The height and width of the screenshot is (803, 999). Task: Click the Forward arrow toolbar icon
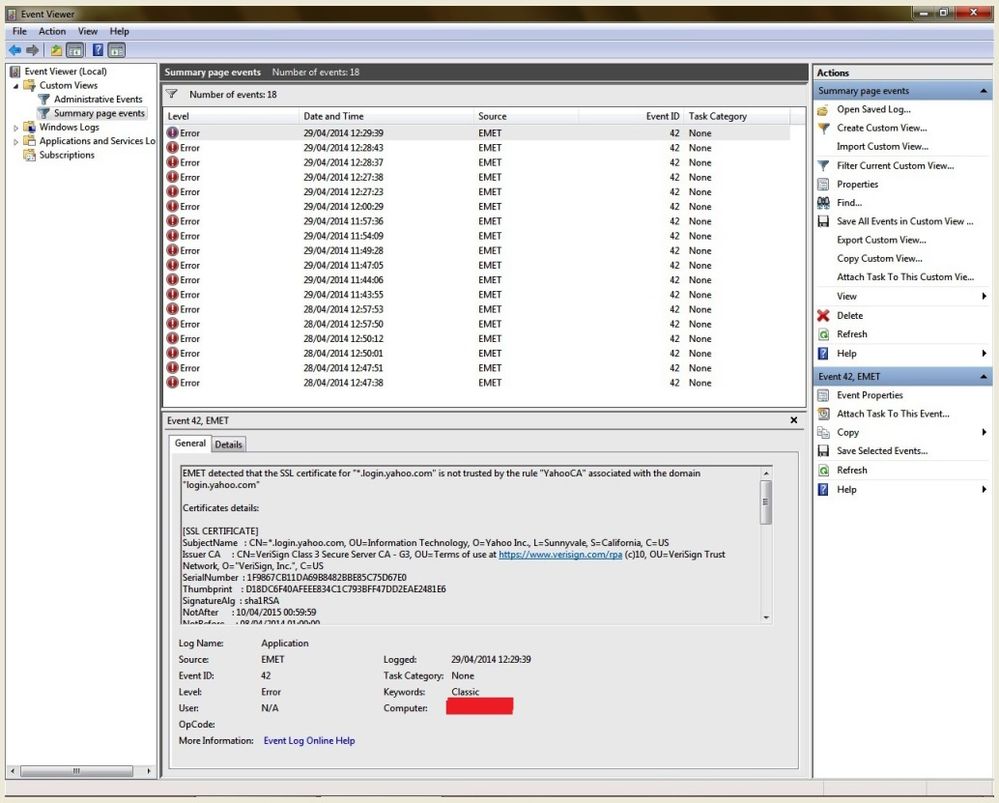32,50
